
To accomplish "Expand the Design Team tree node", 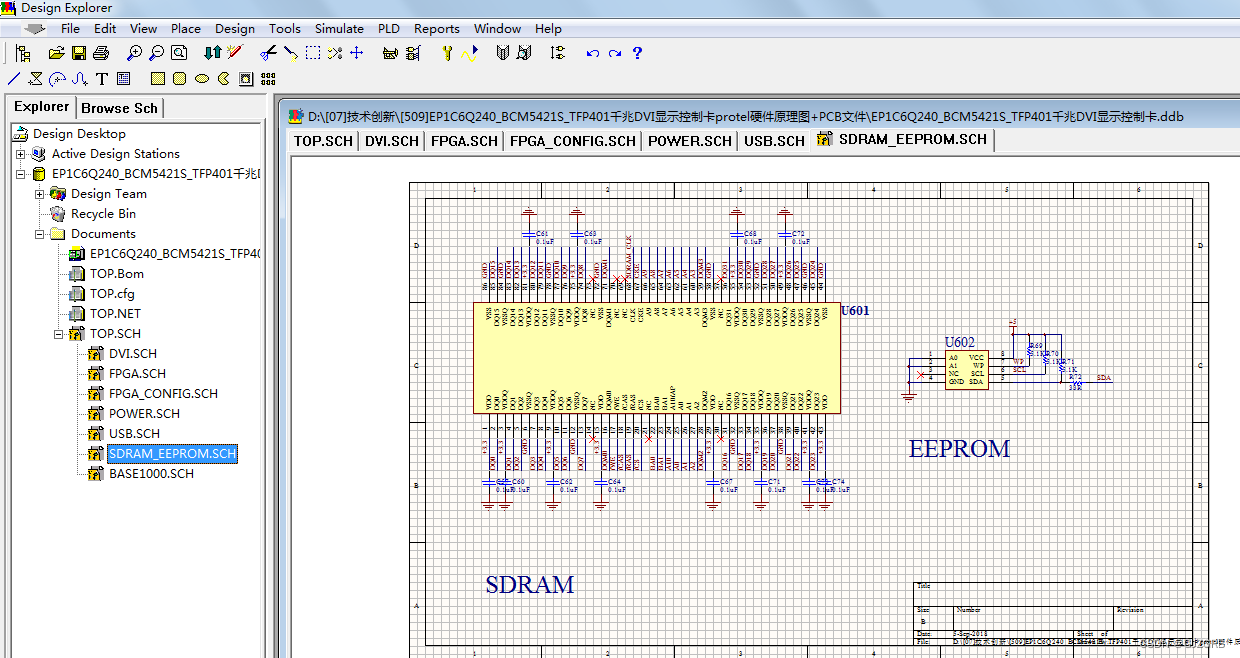I will click(x=37, y=193).
